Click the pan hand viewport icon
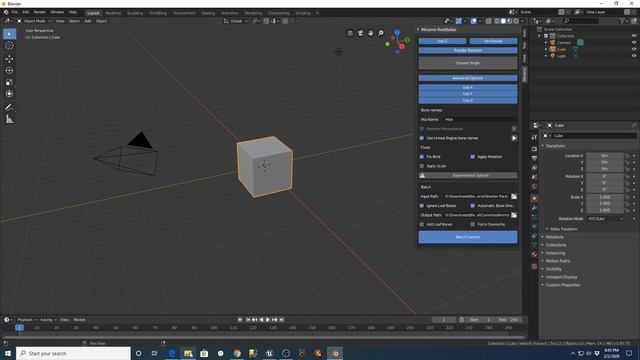The image size is (640, 360). point(370,33)
